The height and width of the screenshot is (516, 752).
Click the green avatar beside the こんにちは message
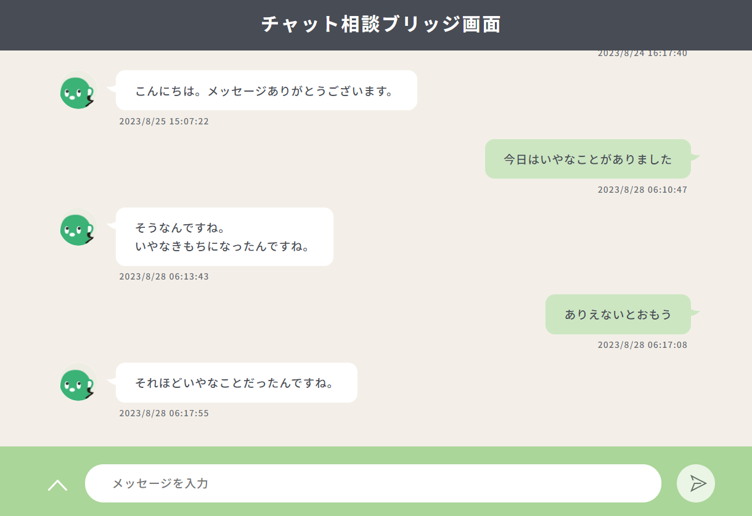[76, 92]
